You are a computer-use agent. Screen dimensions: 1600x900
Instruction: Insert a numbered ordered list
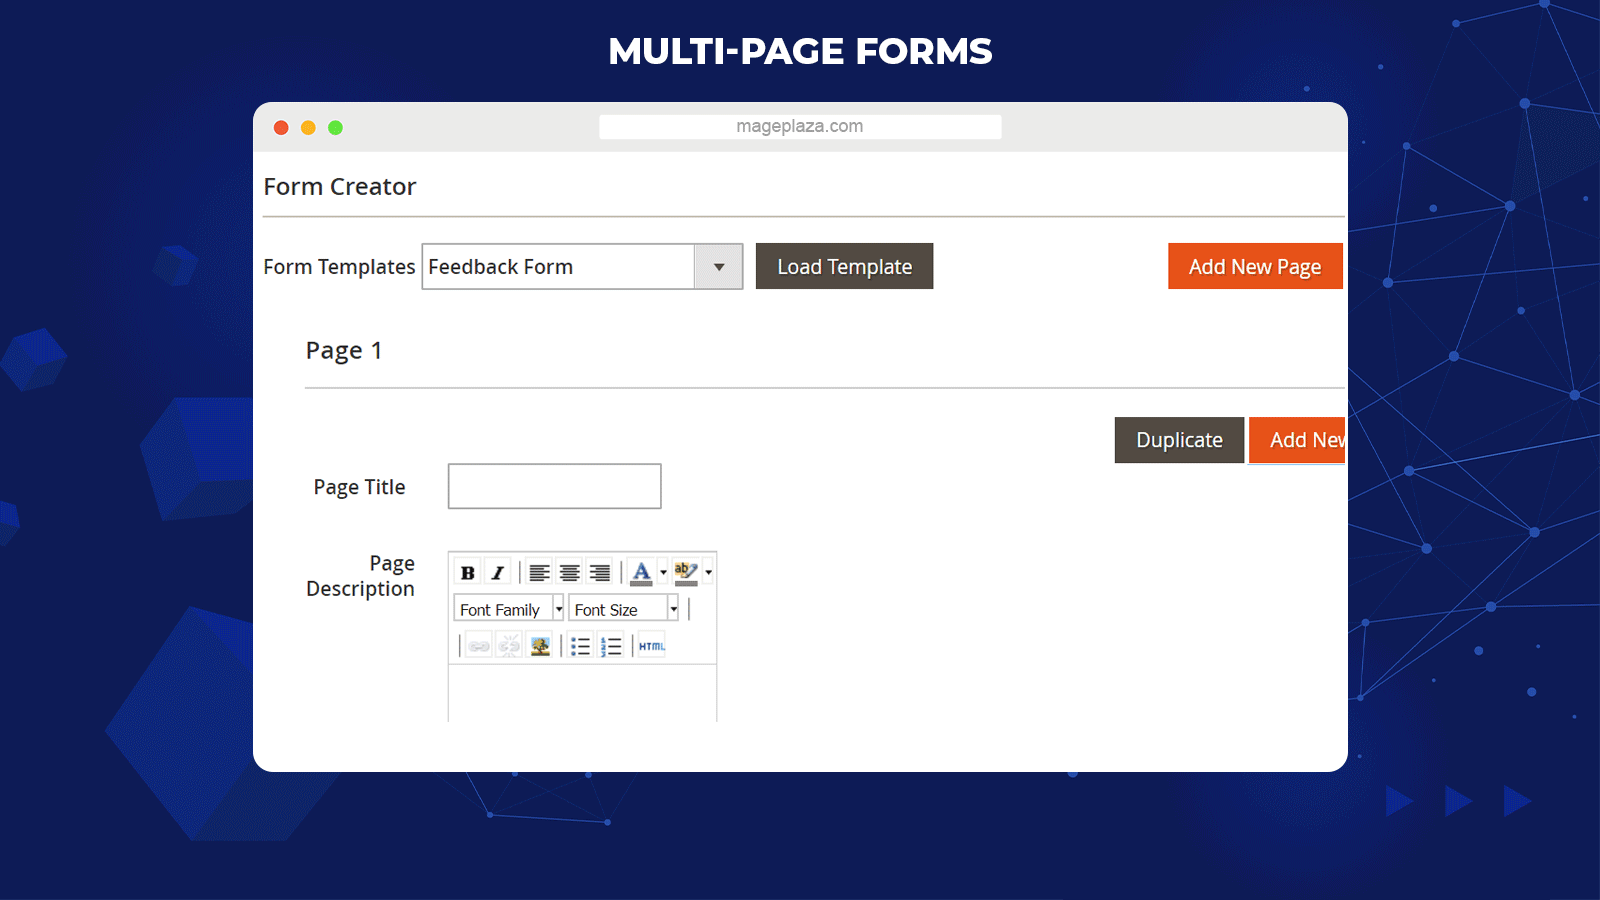[x=611, y=647]
